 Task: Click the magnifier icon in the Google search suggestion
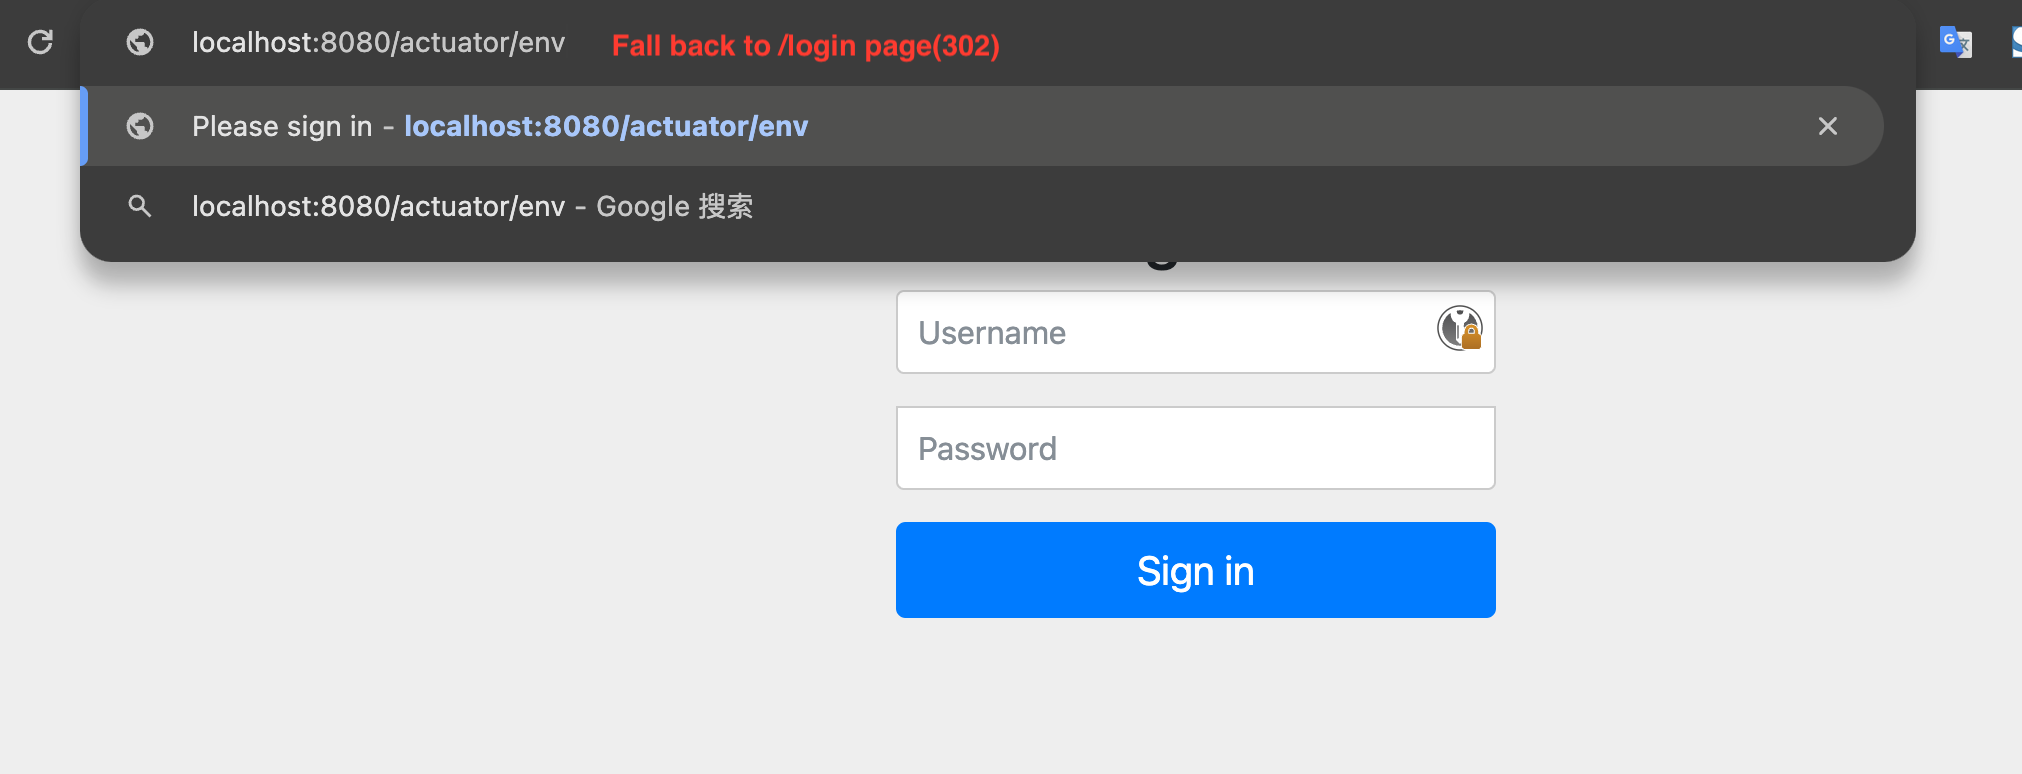pyautogui.click(x=140, y=206)
